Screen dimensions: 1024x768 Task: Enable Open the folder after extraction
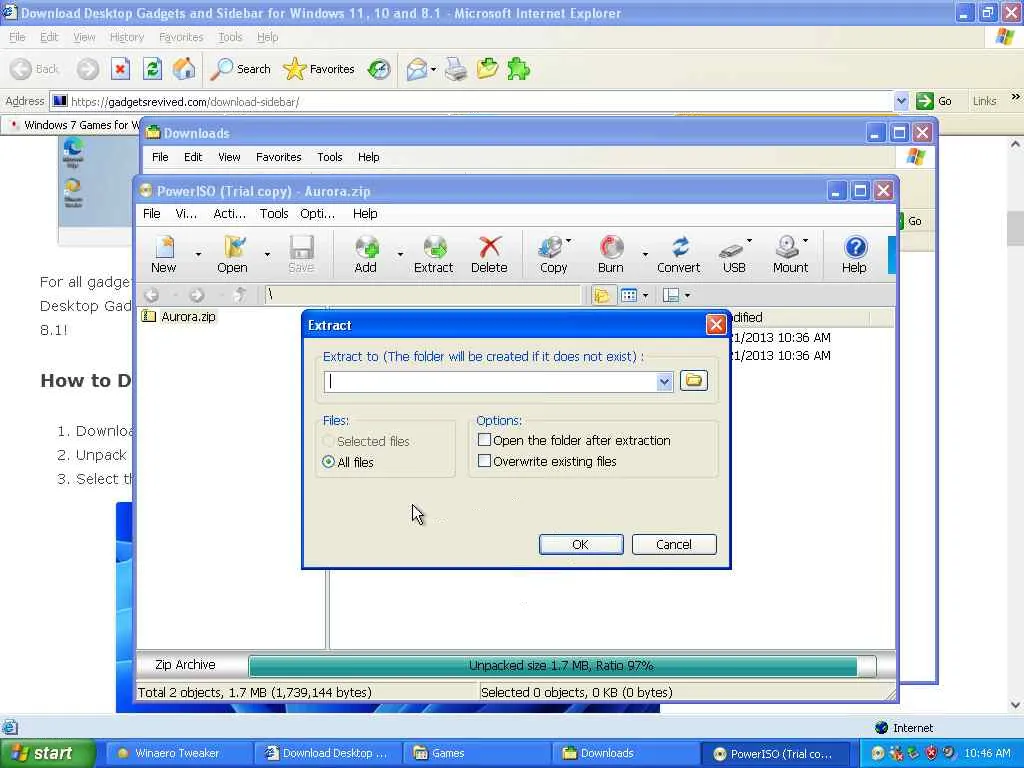(x=485, y=440)
